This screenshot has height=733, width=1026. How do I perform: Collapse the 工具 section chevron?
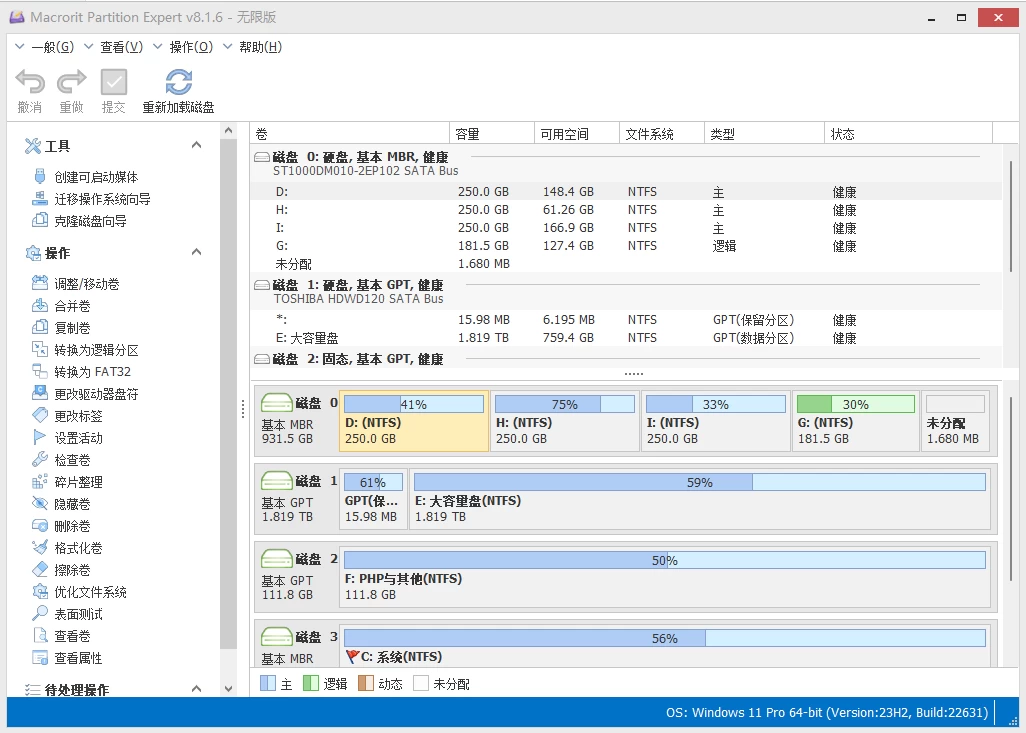coord(197,146)
